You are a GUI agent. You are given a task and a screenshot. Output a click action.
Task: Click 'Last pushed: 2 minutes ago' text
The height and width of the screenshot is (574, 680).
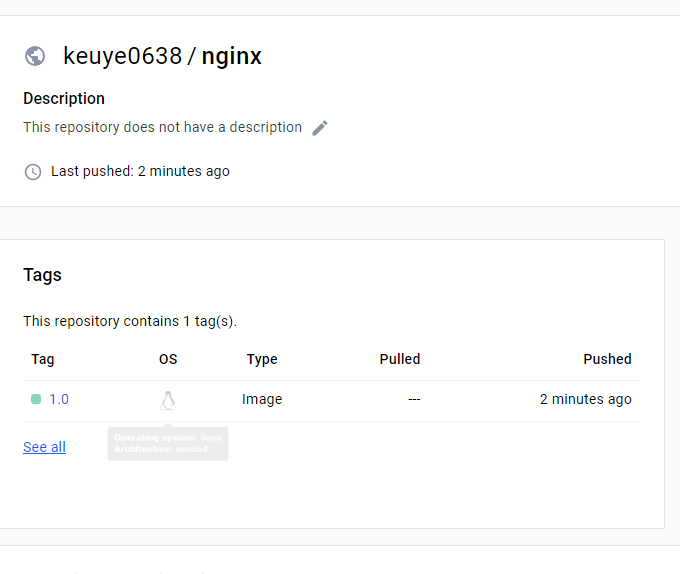pos(140,172)
